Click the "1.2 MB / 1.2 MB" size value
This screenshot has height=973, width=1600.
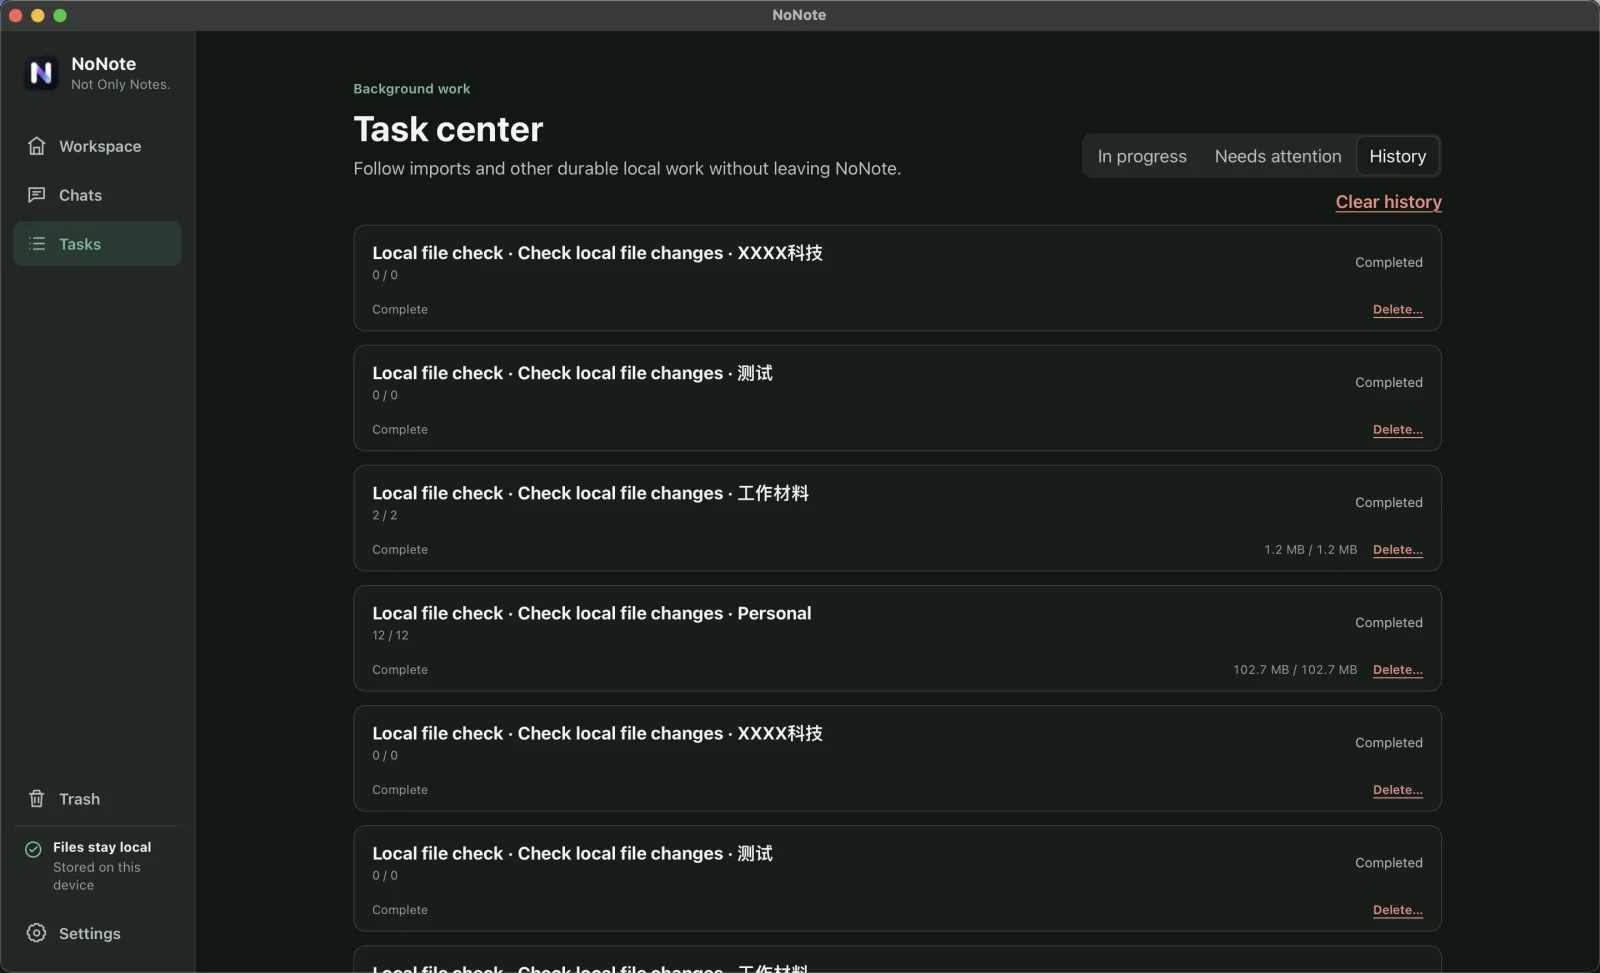click(1311, 550)
